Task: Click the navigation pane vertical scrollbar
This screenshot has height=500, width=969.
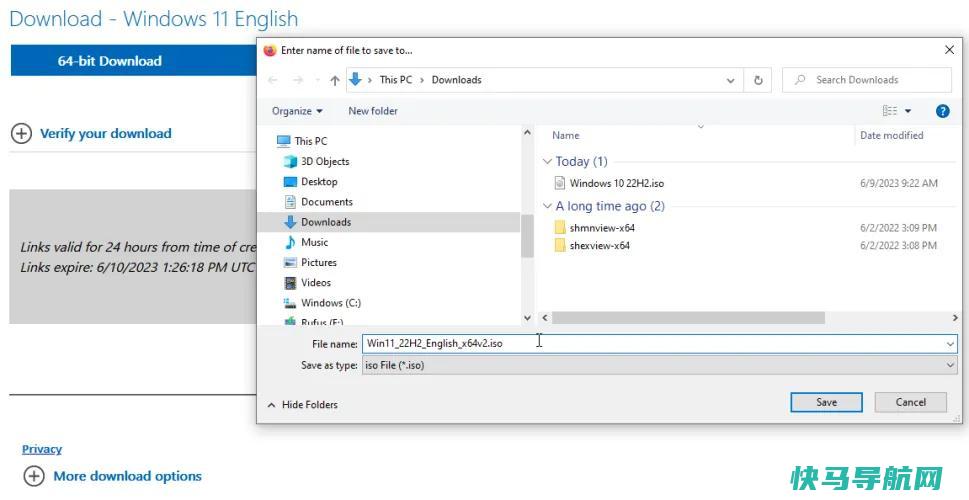Action: coord(527,235)
